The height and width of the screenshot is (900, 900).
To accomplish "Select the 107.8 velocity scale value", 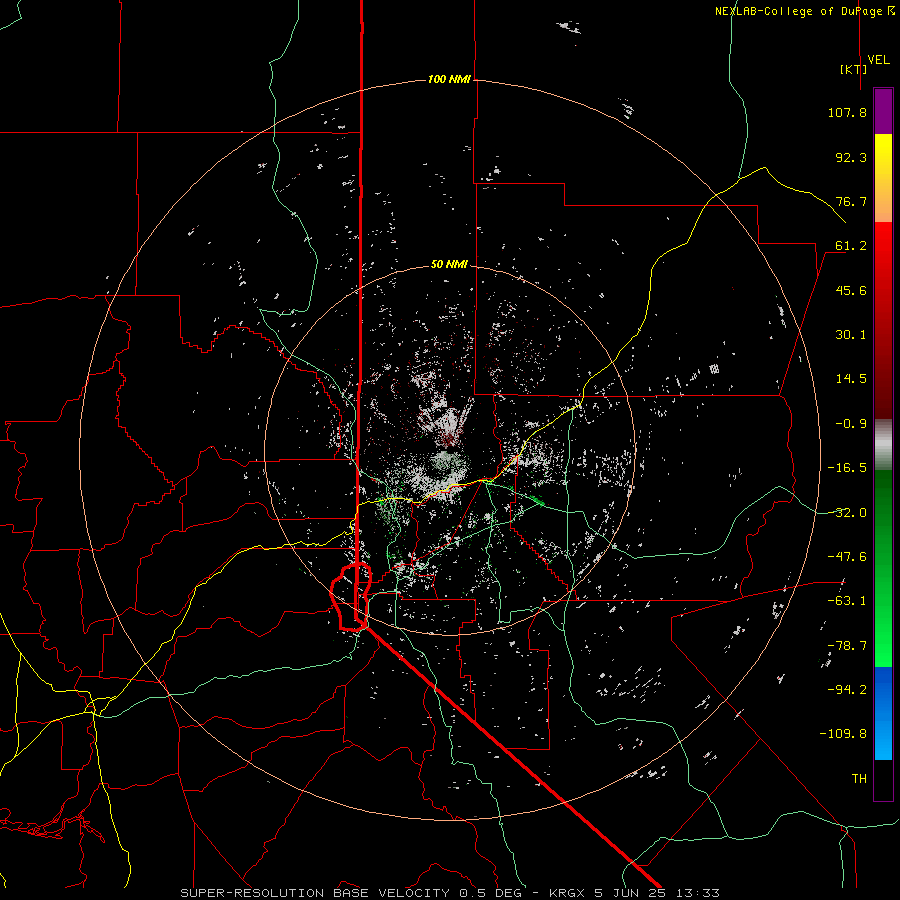I will point(847,112).
